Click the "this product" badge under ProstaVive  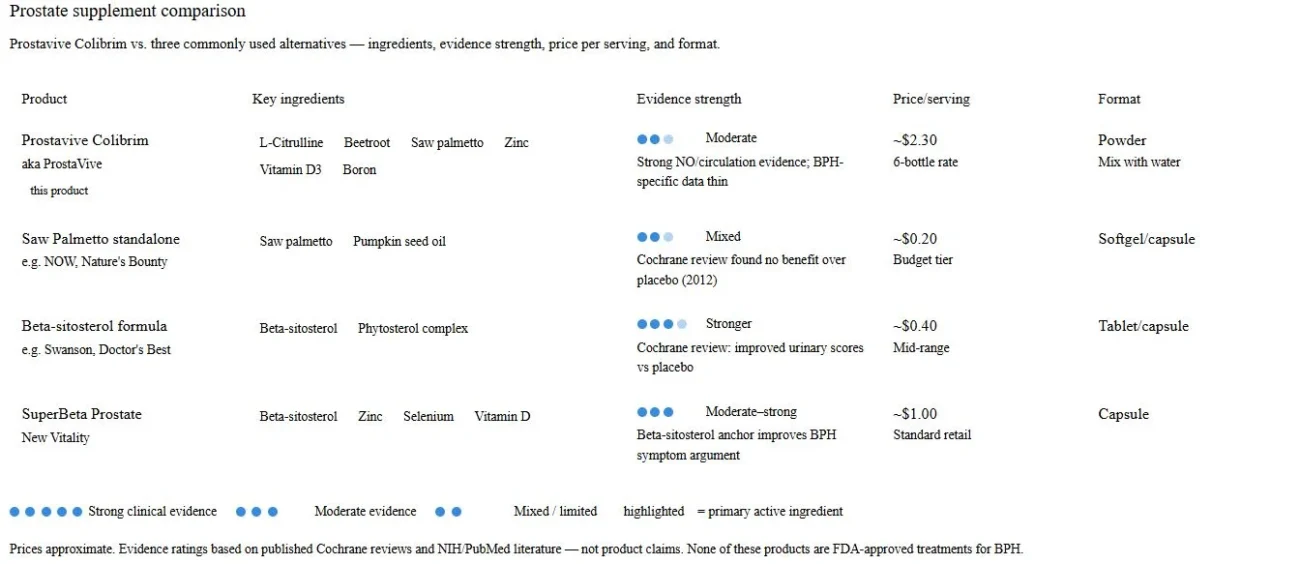(59, 191)
